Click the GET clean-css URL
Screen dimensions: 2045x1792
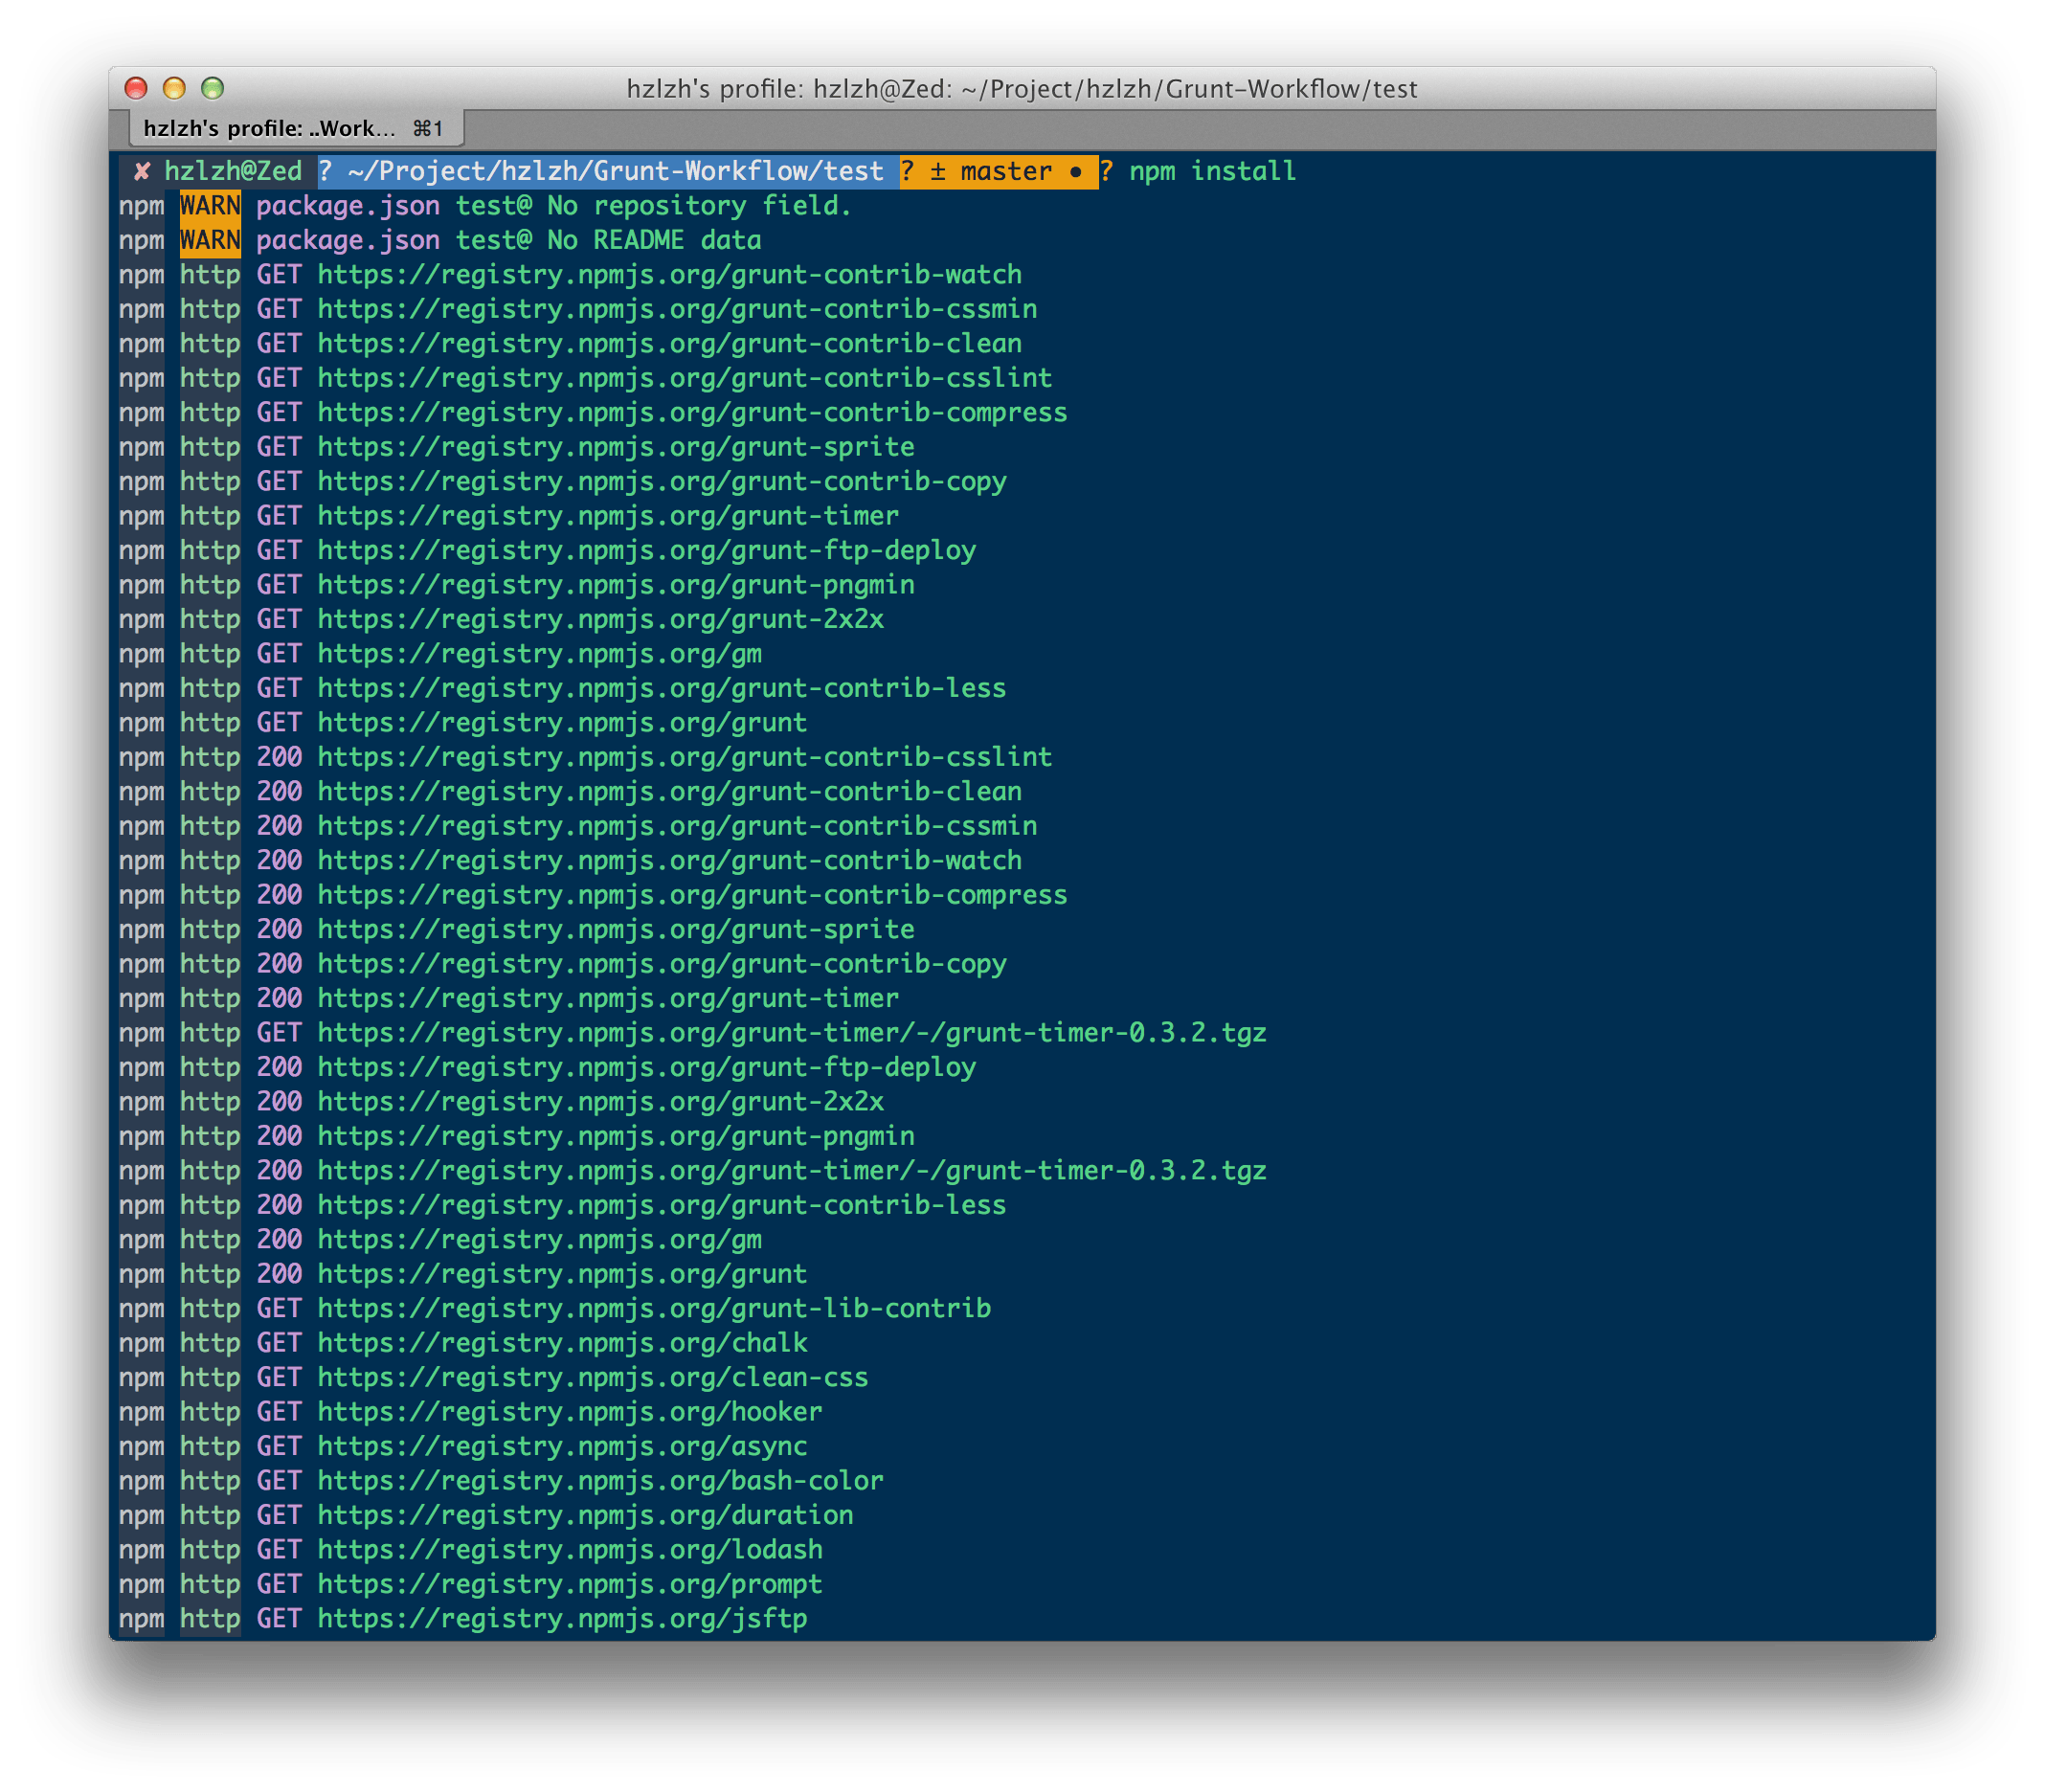coord(593,1378)
